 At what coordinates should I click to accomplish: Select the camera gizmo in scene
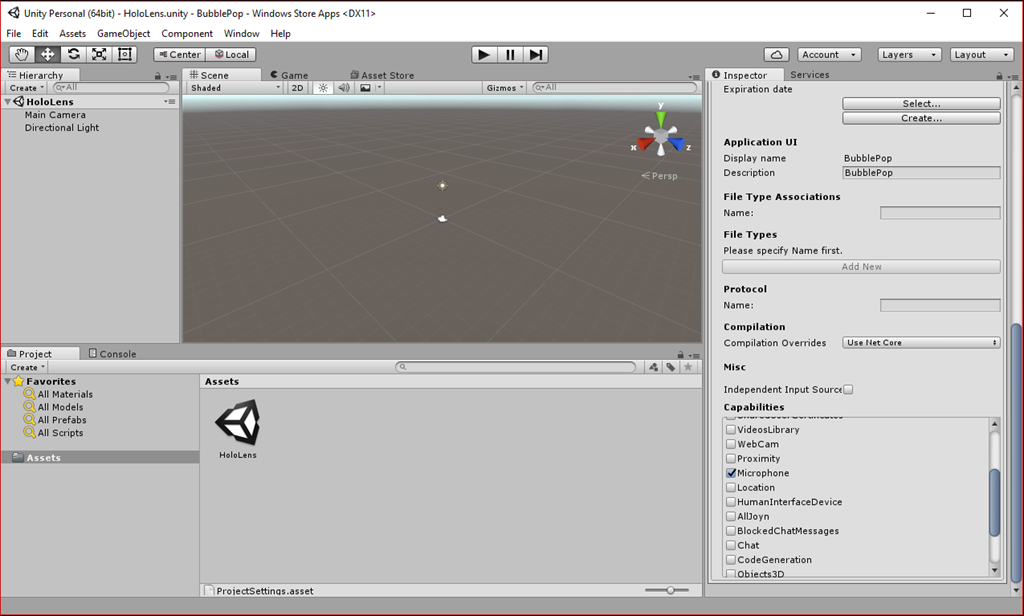pos(442,219)
